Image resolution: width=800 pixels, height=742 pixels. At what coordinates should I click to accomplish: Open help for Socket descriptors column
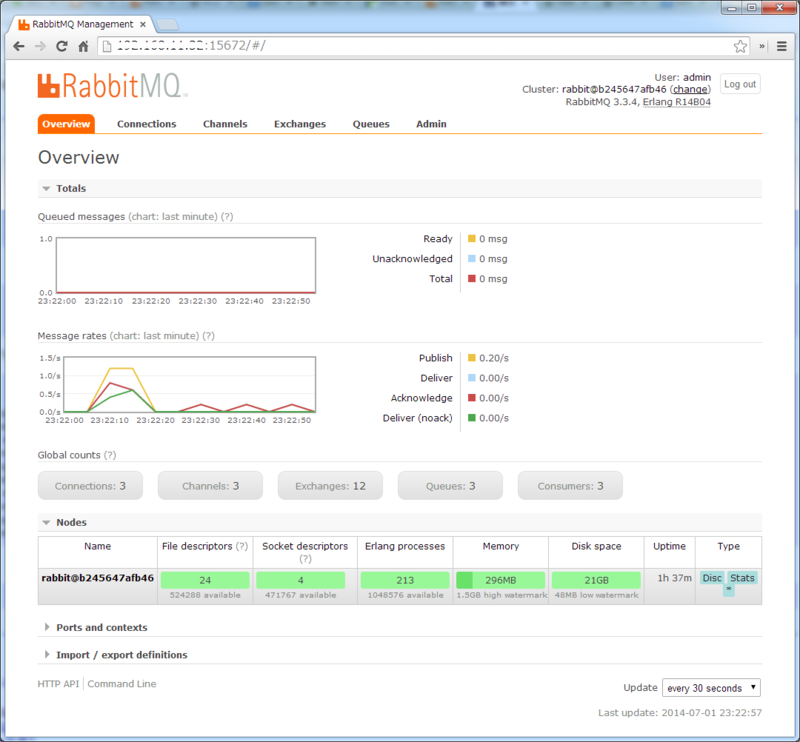(x=305, y=559)
